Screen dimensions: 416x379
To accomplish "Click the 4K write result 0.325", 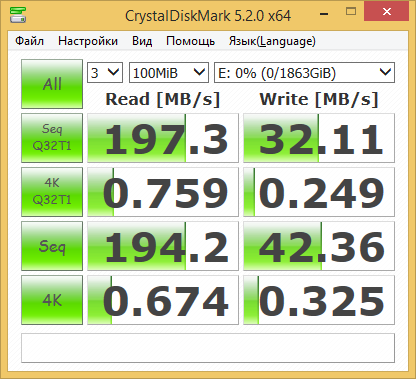I will pyautogui.click(x=319, y=300).
